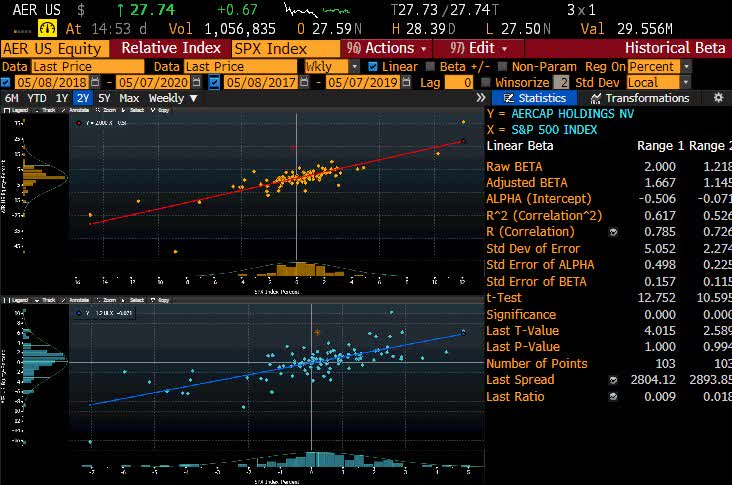Viewport: 732px width, 485px height.
Task: Select the Max range tab
Action: coord(129,98)
